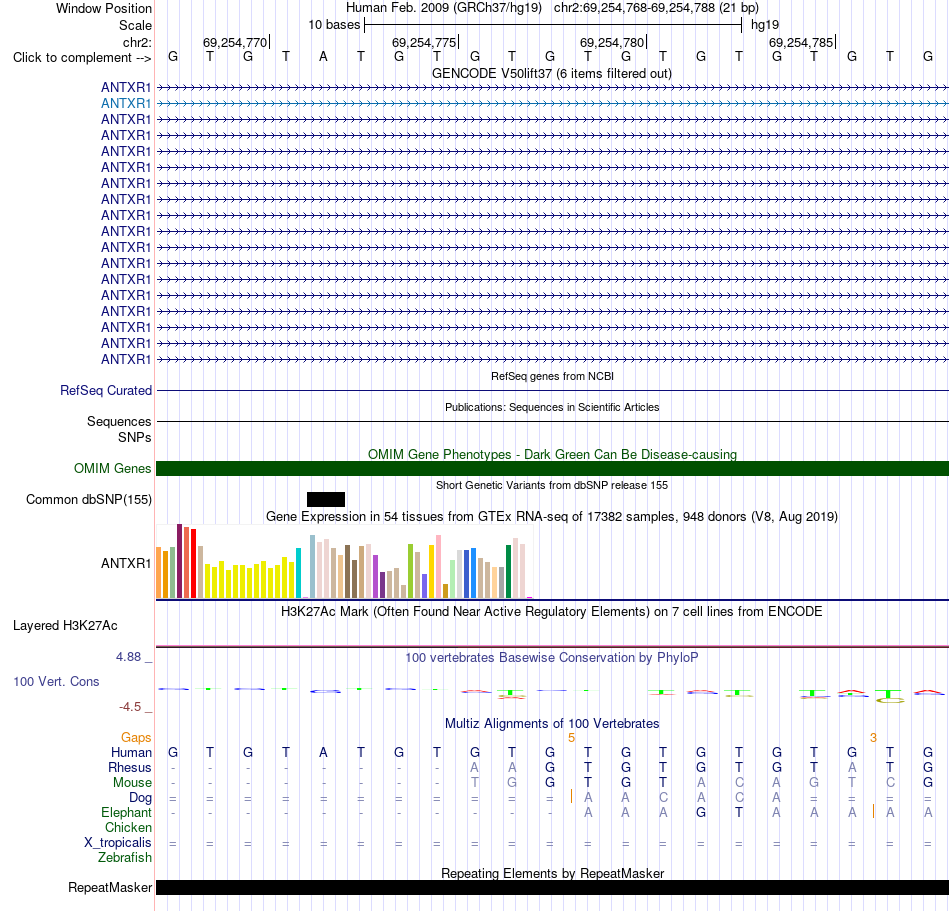950x911 pixels.
Task: Click the PhyloP lower value '-4.5'
Action: [130, 707]
